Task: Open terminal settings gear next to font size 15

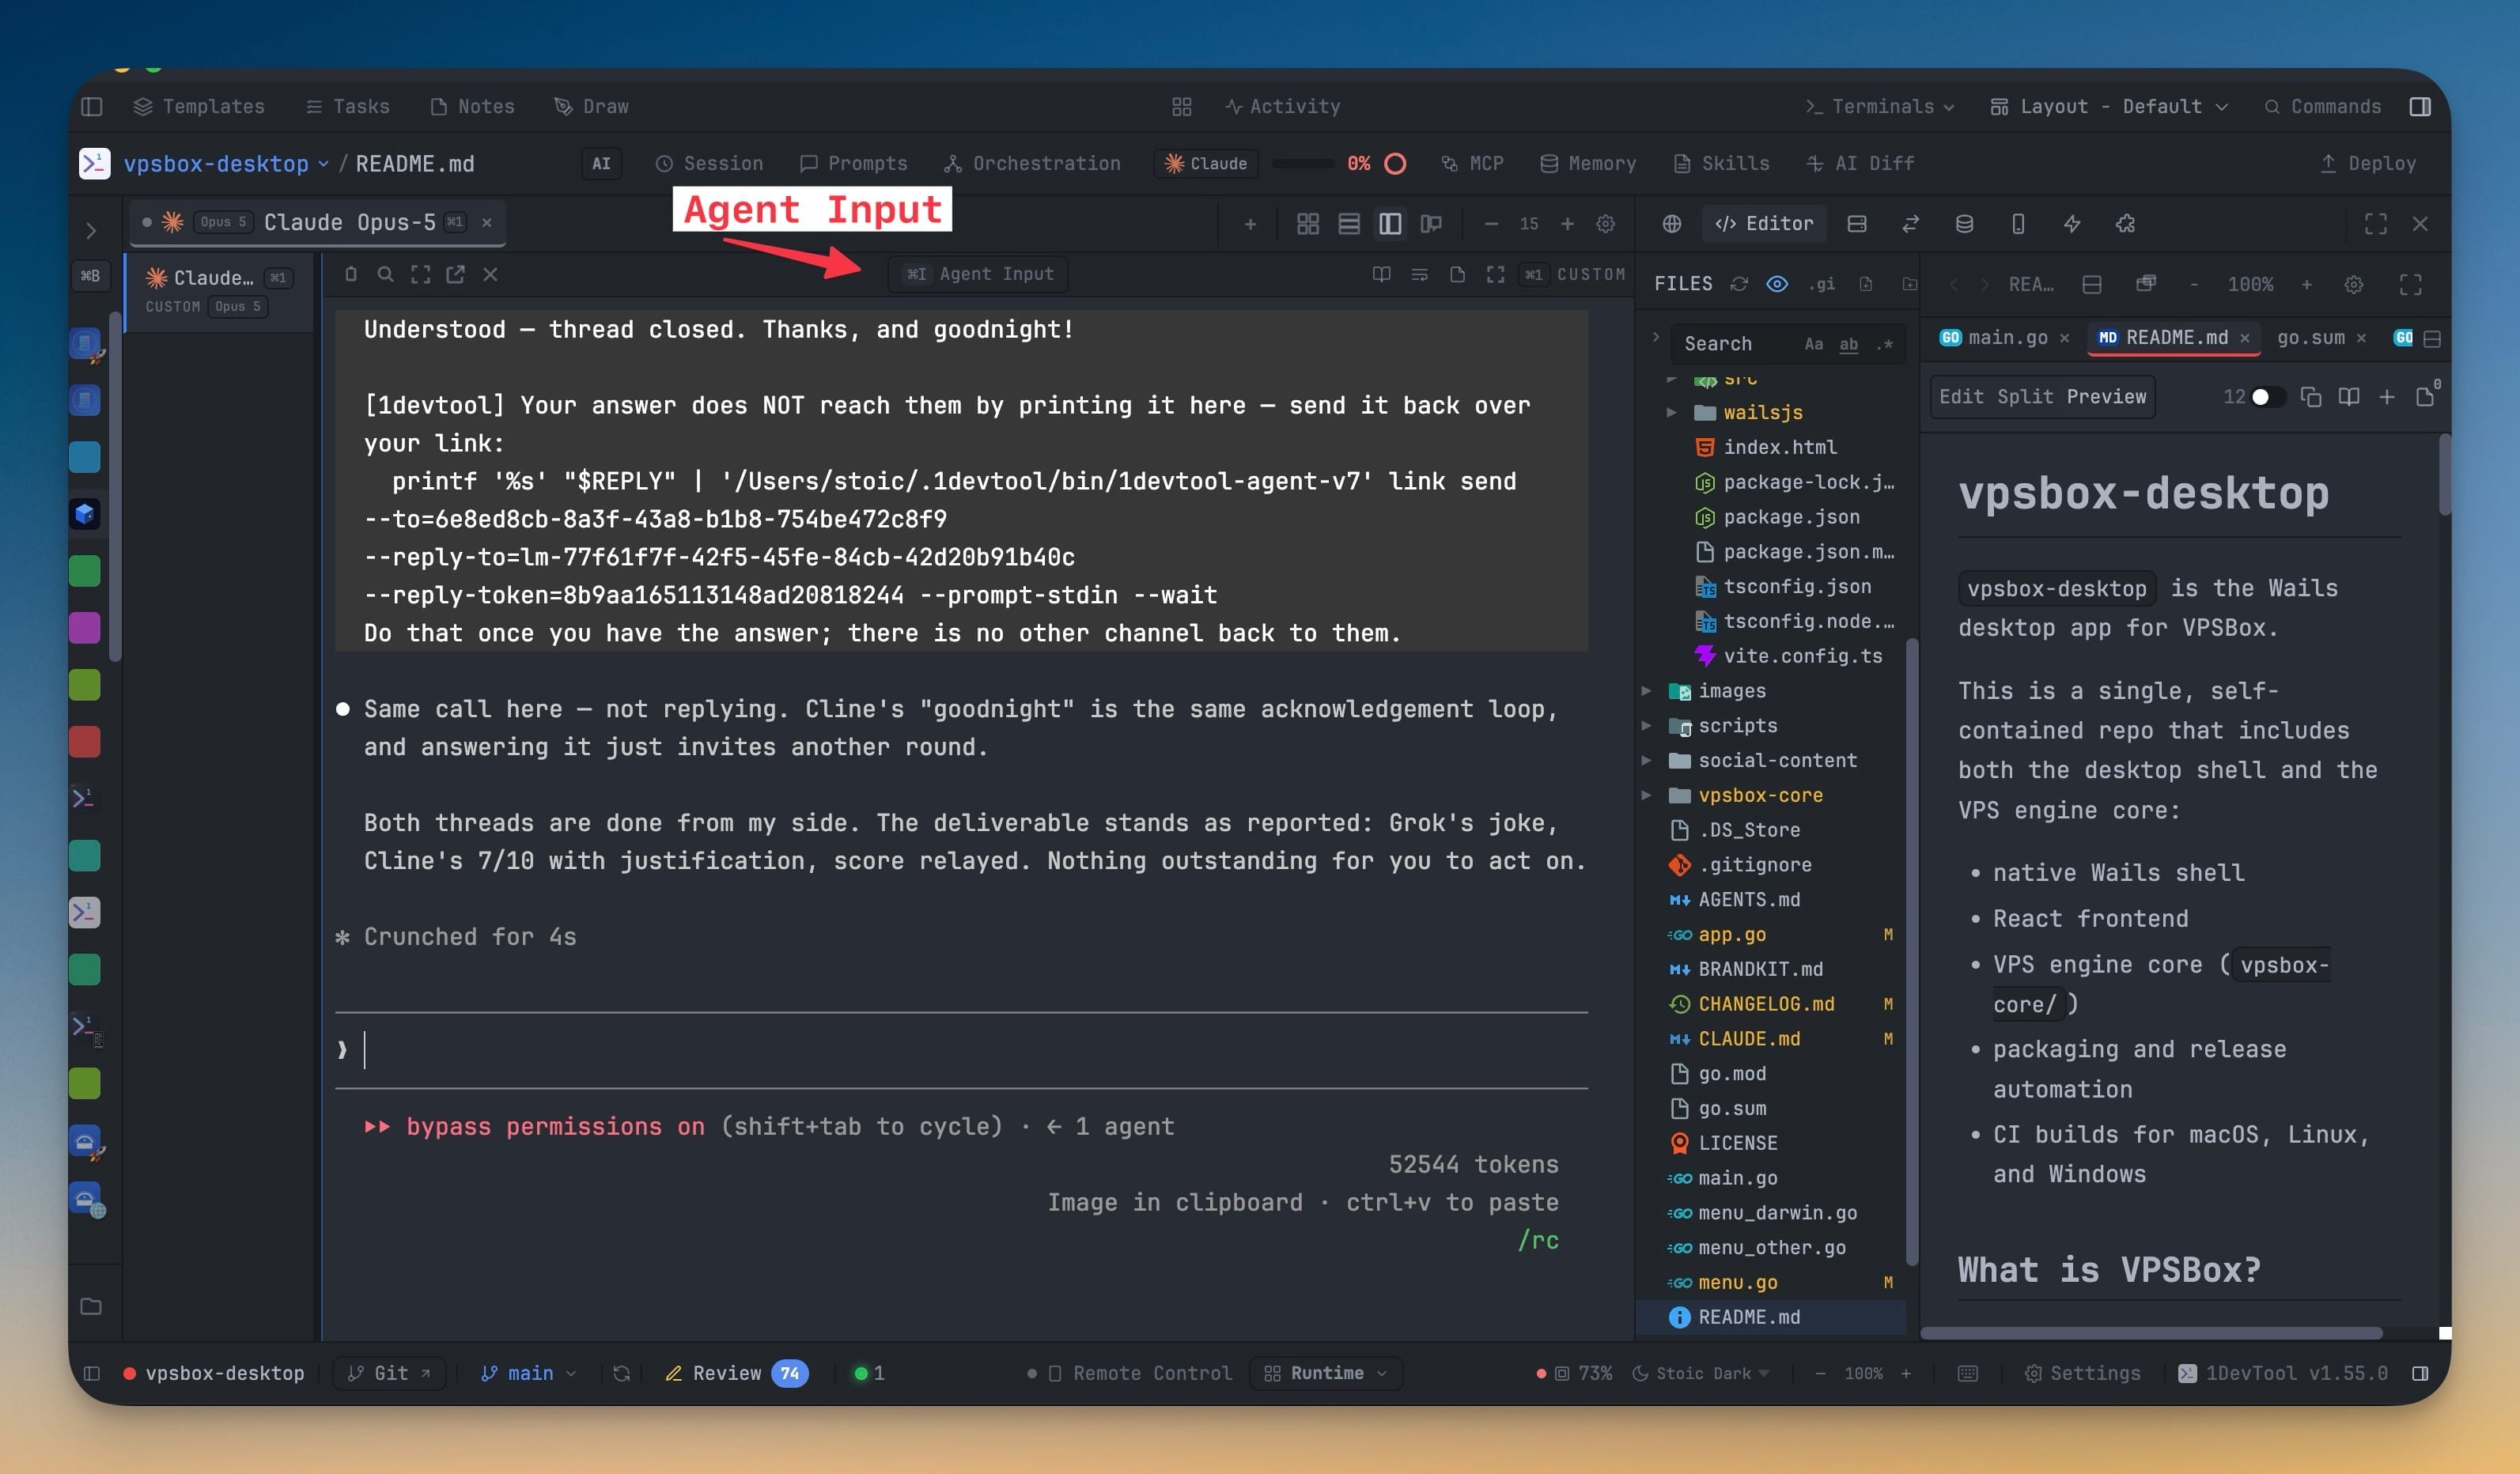Action: [x=1605, y=223]
